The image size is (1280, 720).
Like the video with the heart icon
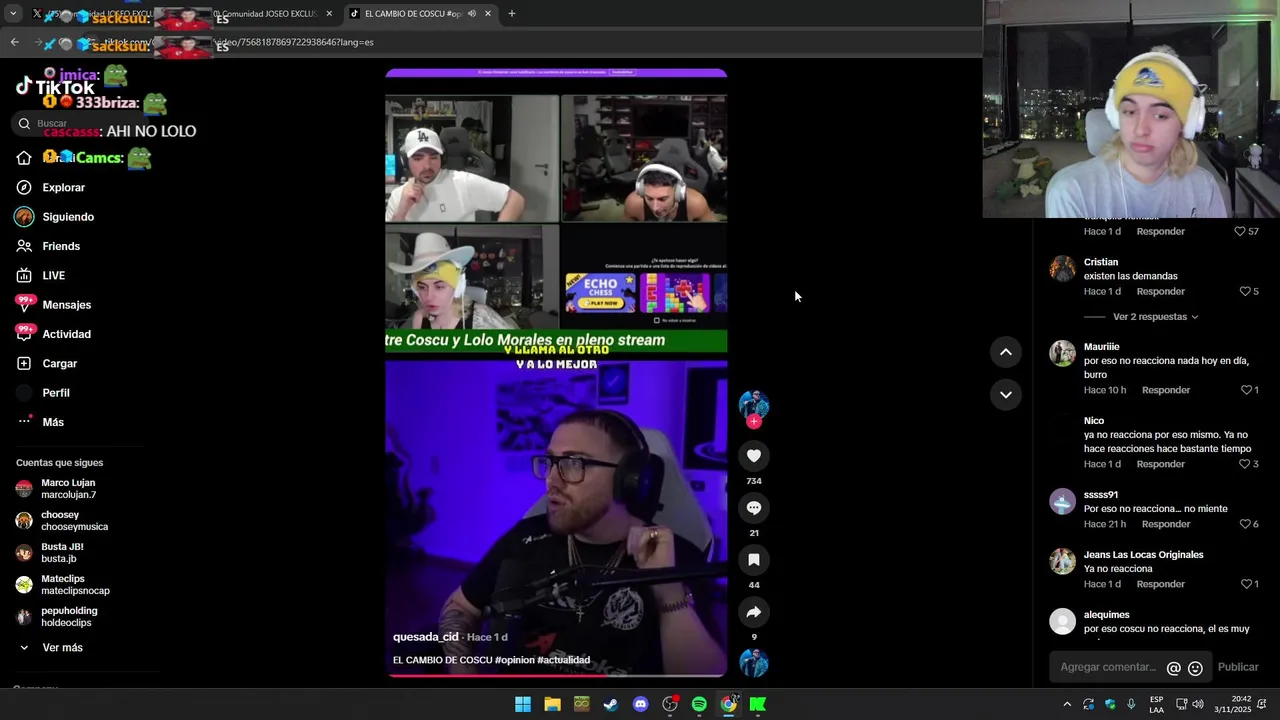click(x=754, y=456)
